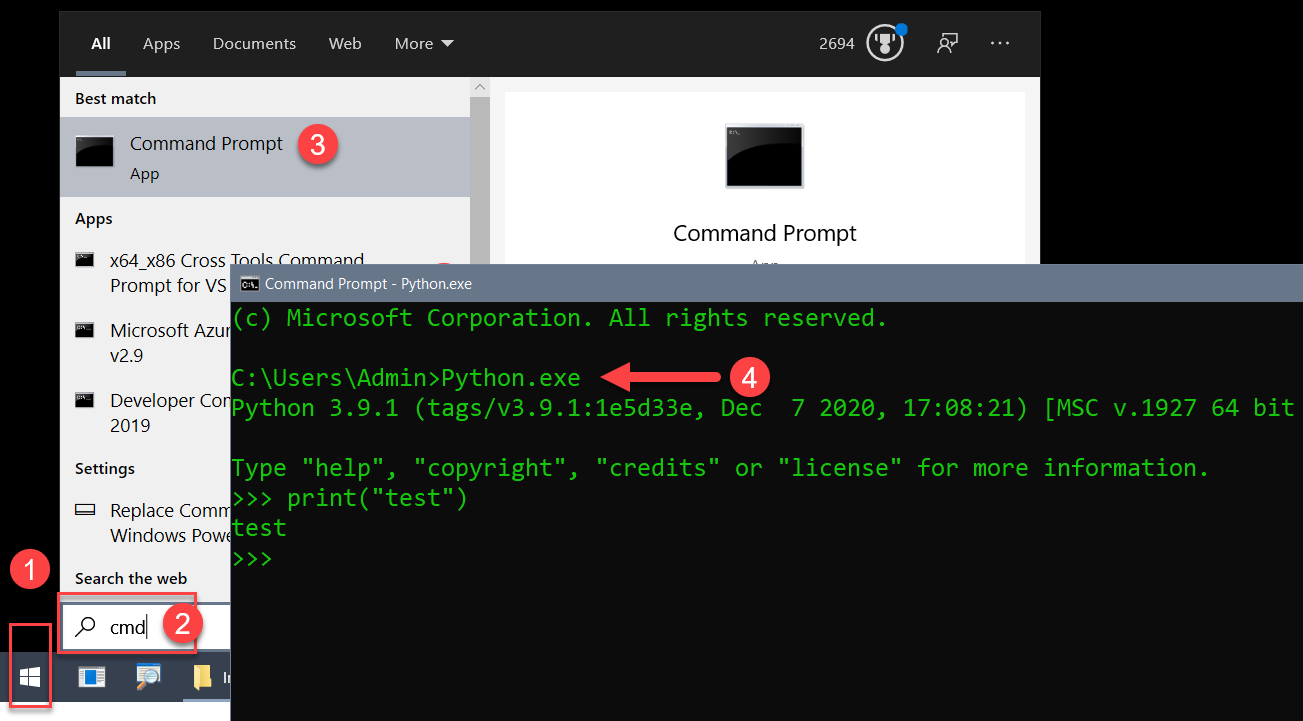Click the Python.exe command line text
The height and width of the screenshot is (721, 1303).
tap(510, 378)
